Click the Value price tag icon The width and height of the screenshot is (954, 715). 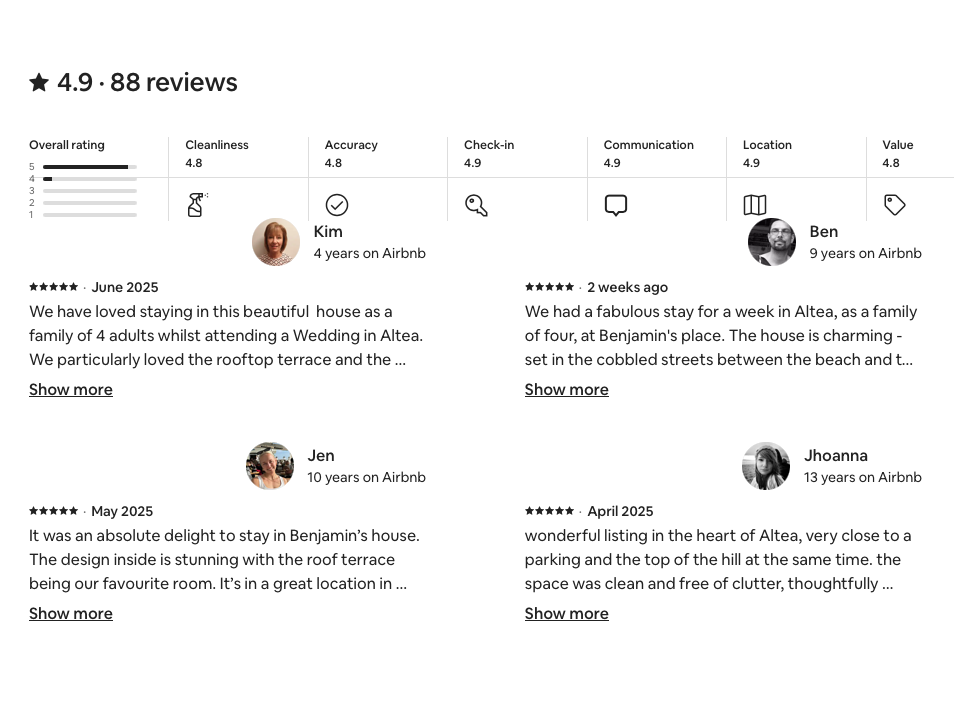pos(895,205)
